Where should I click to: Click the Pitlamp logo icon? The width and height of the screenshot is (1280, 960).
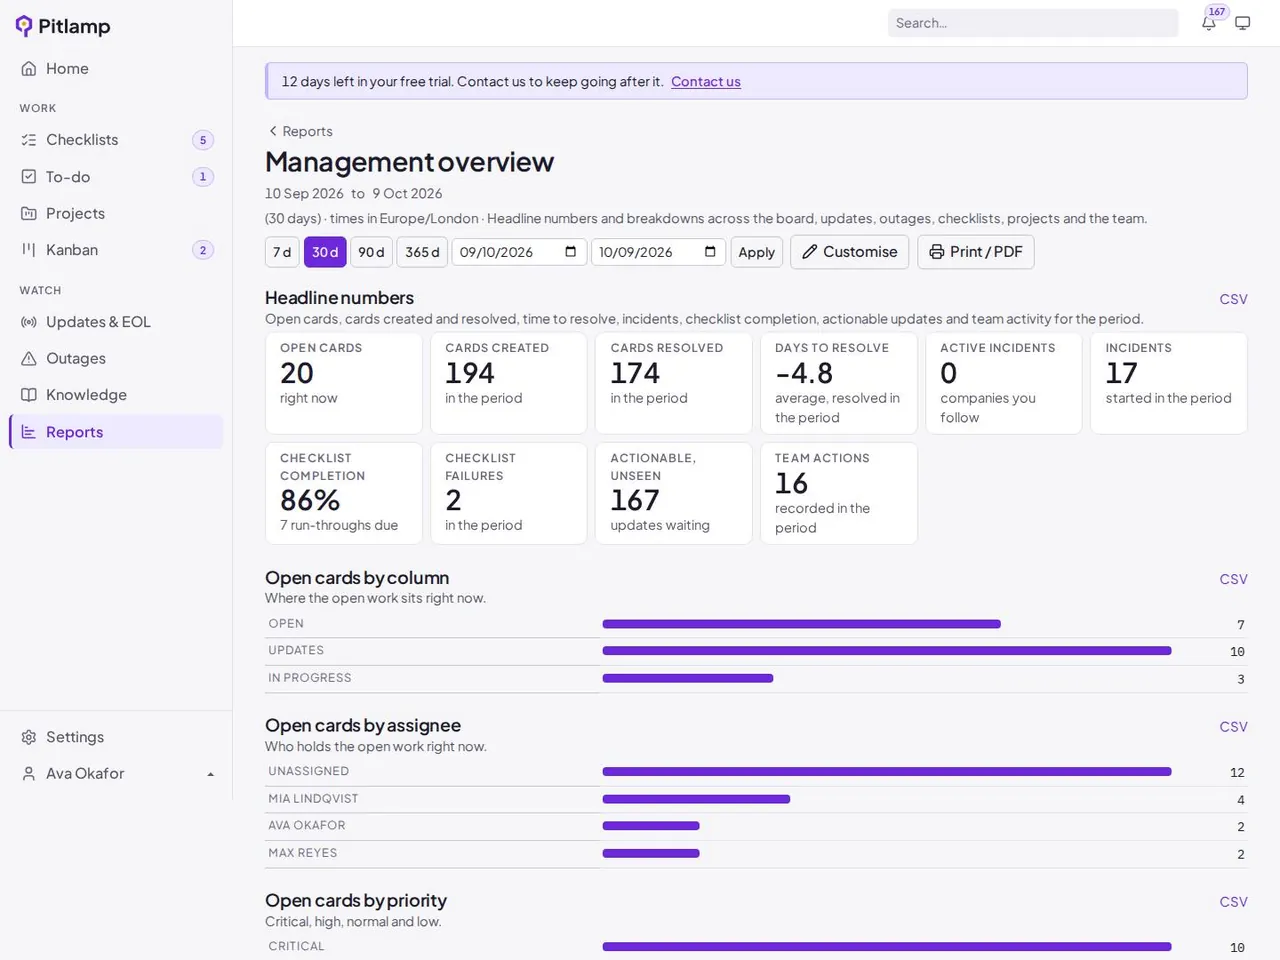[x=24, y=26]
